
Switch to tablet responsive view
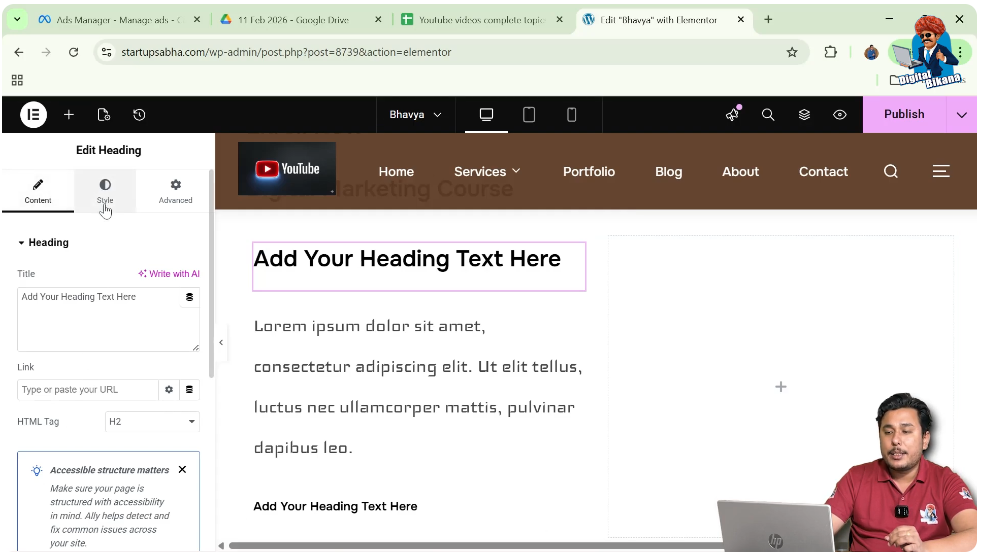coord(529,114)
